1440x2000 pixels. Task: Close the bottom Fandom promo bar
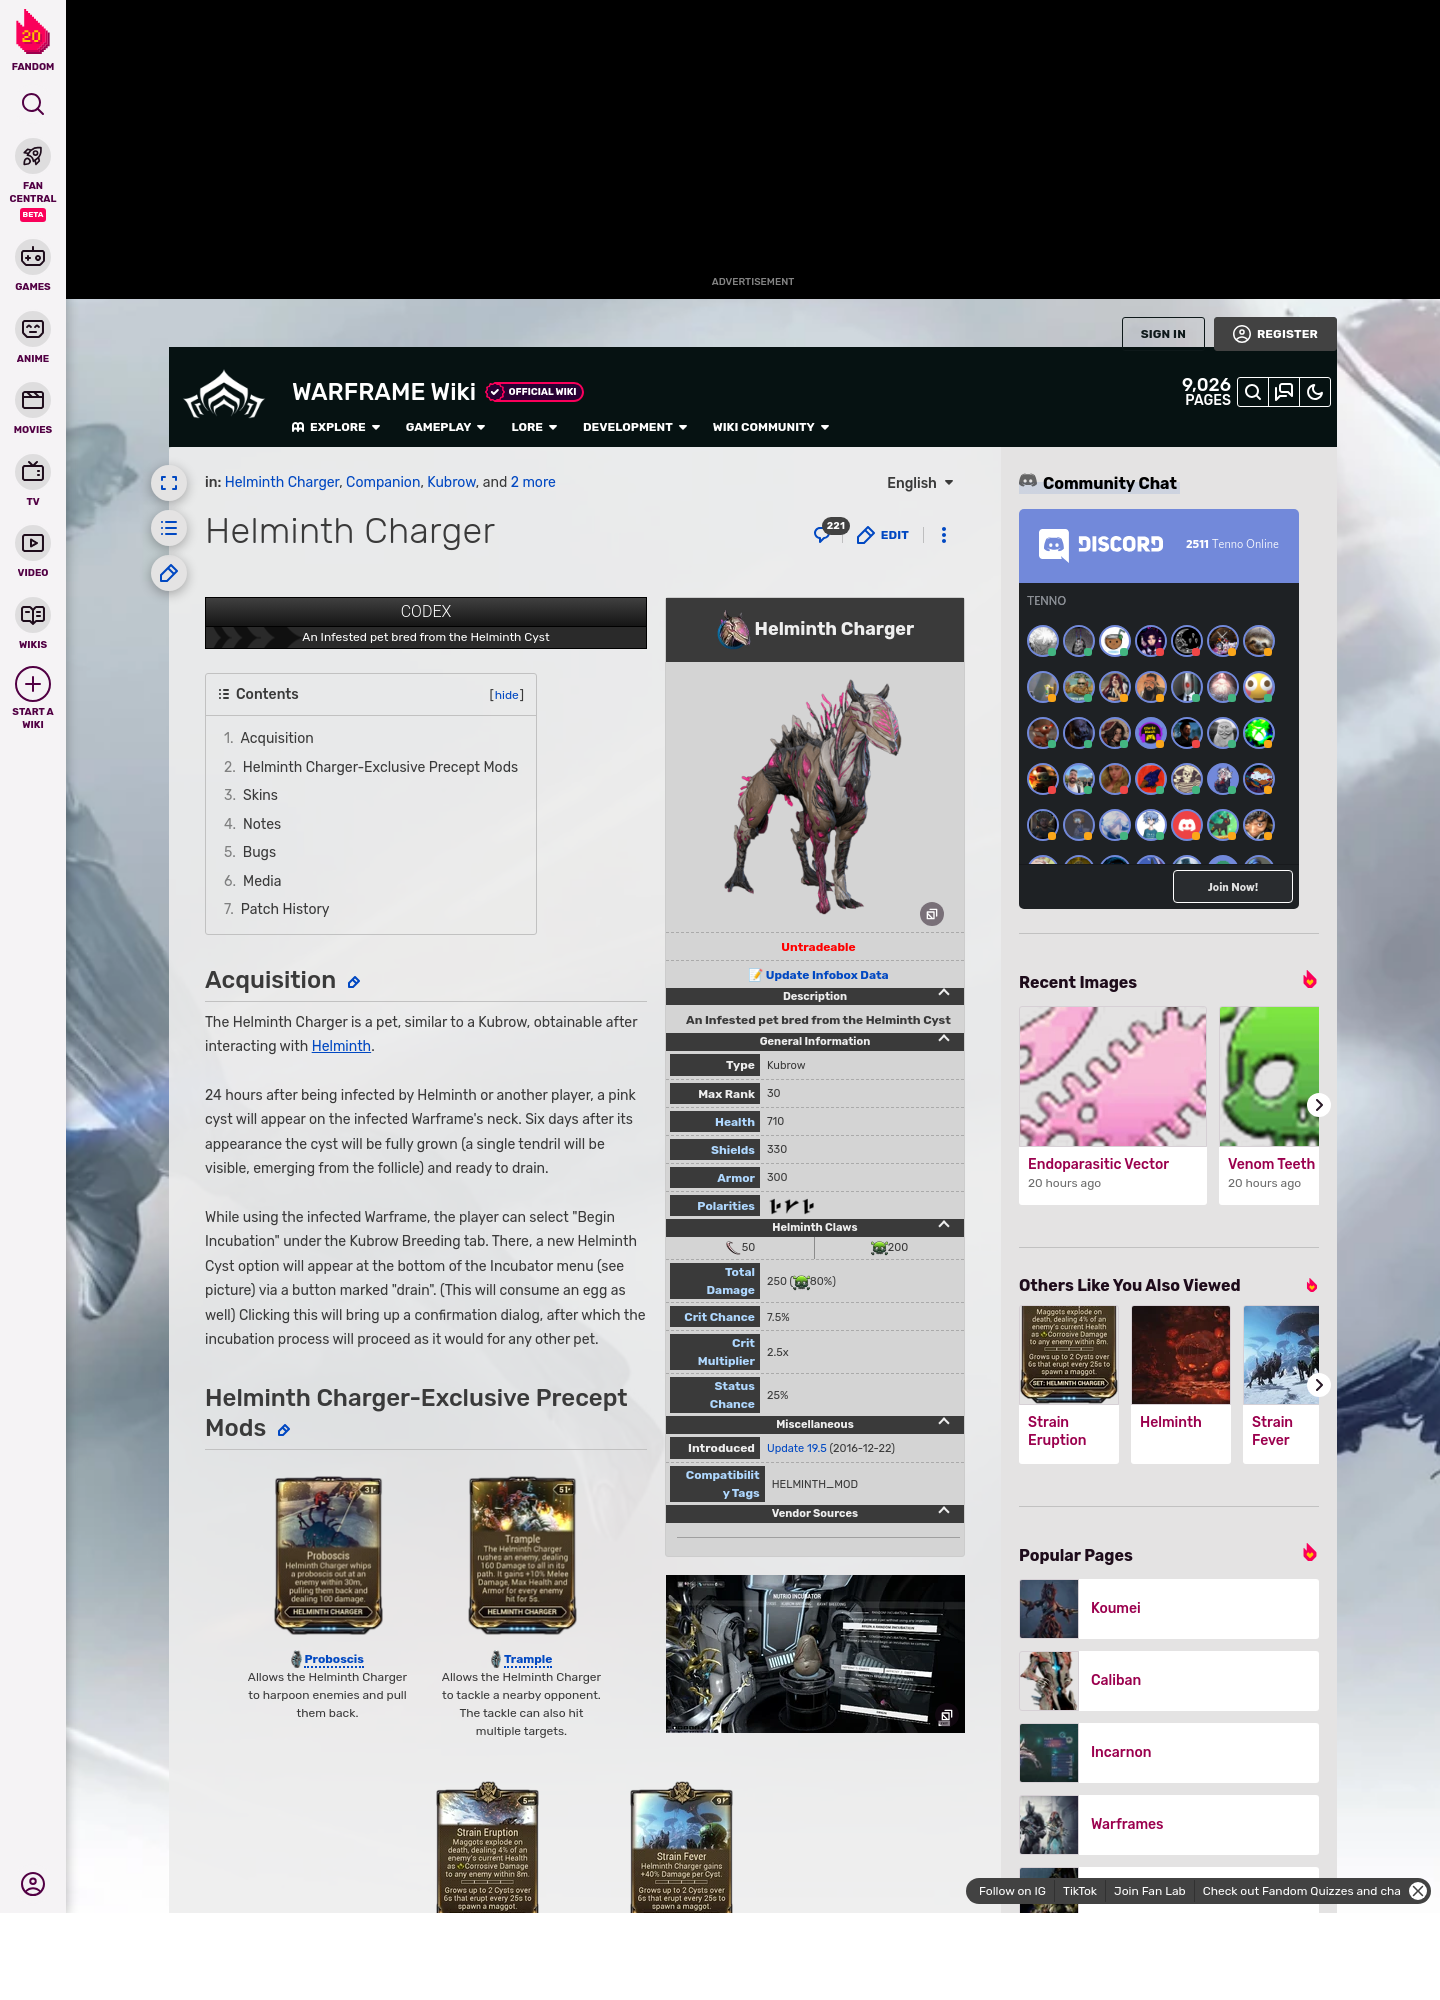coord(1418,1891)
